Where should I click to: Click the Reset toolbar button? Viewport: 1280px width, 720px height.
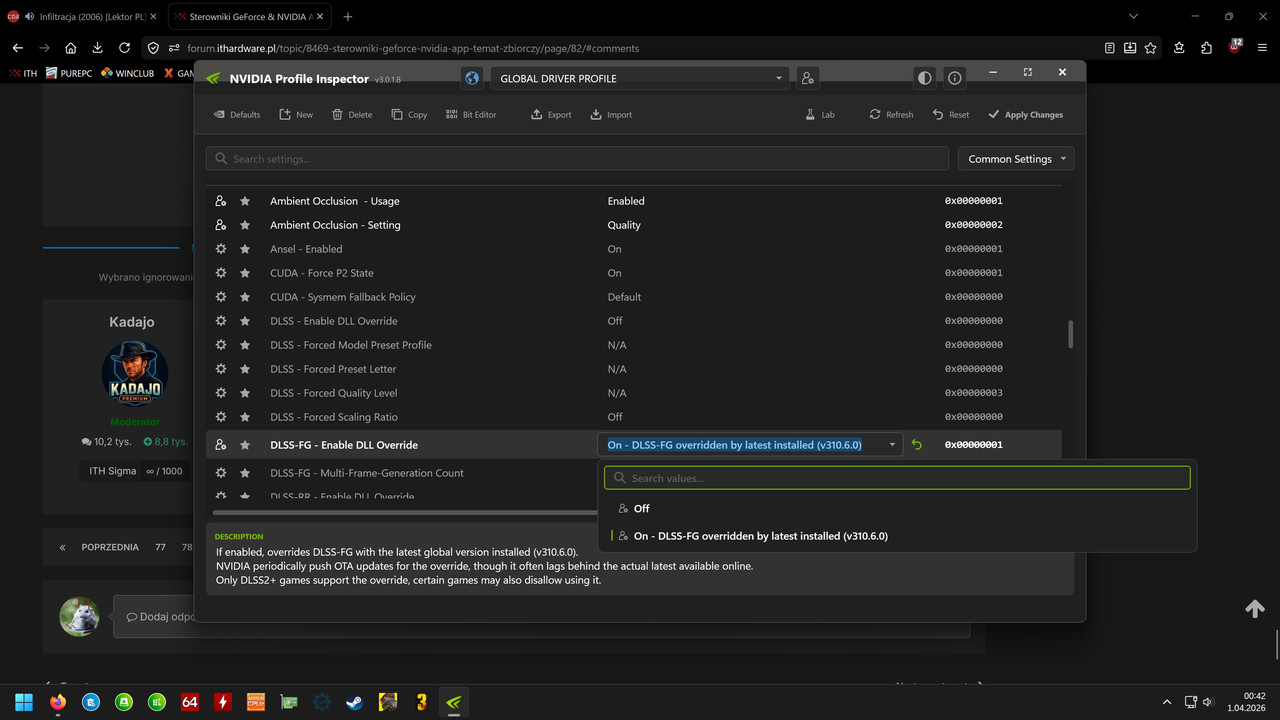pos(951,115)
